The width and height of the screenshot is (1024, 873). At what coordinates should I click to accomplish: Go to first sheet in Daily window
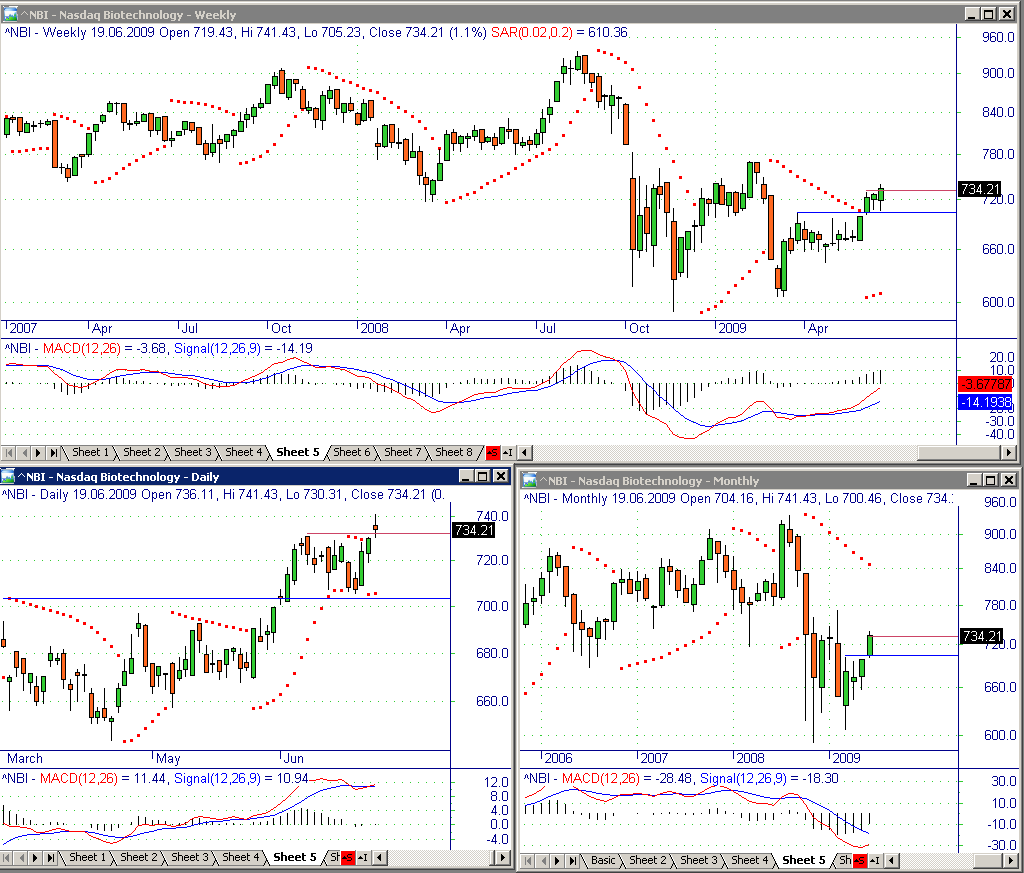pyautogui.click(x=6, y=858)
